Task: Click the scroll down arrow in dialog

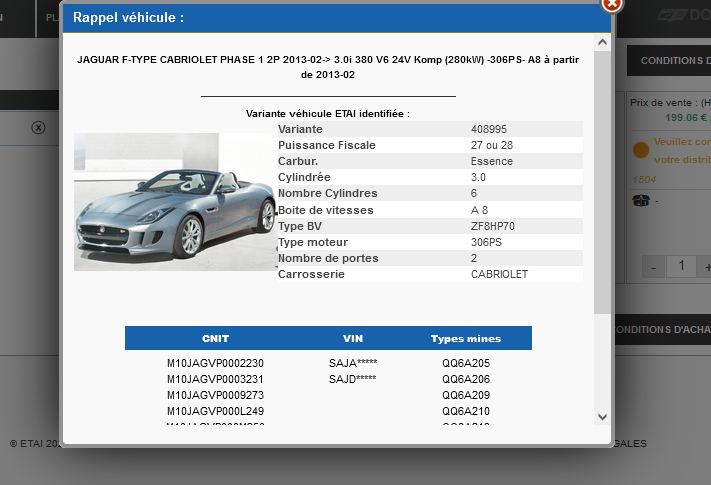Action: [602, 417]
